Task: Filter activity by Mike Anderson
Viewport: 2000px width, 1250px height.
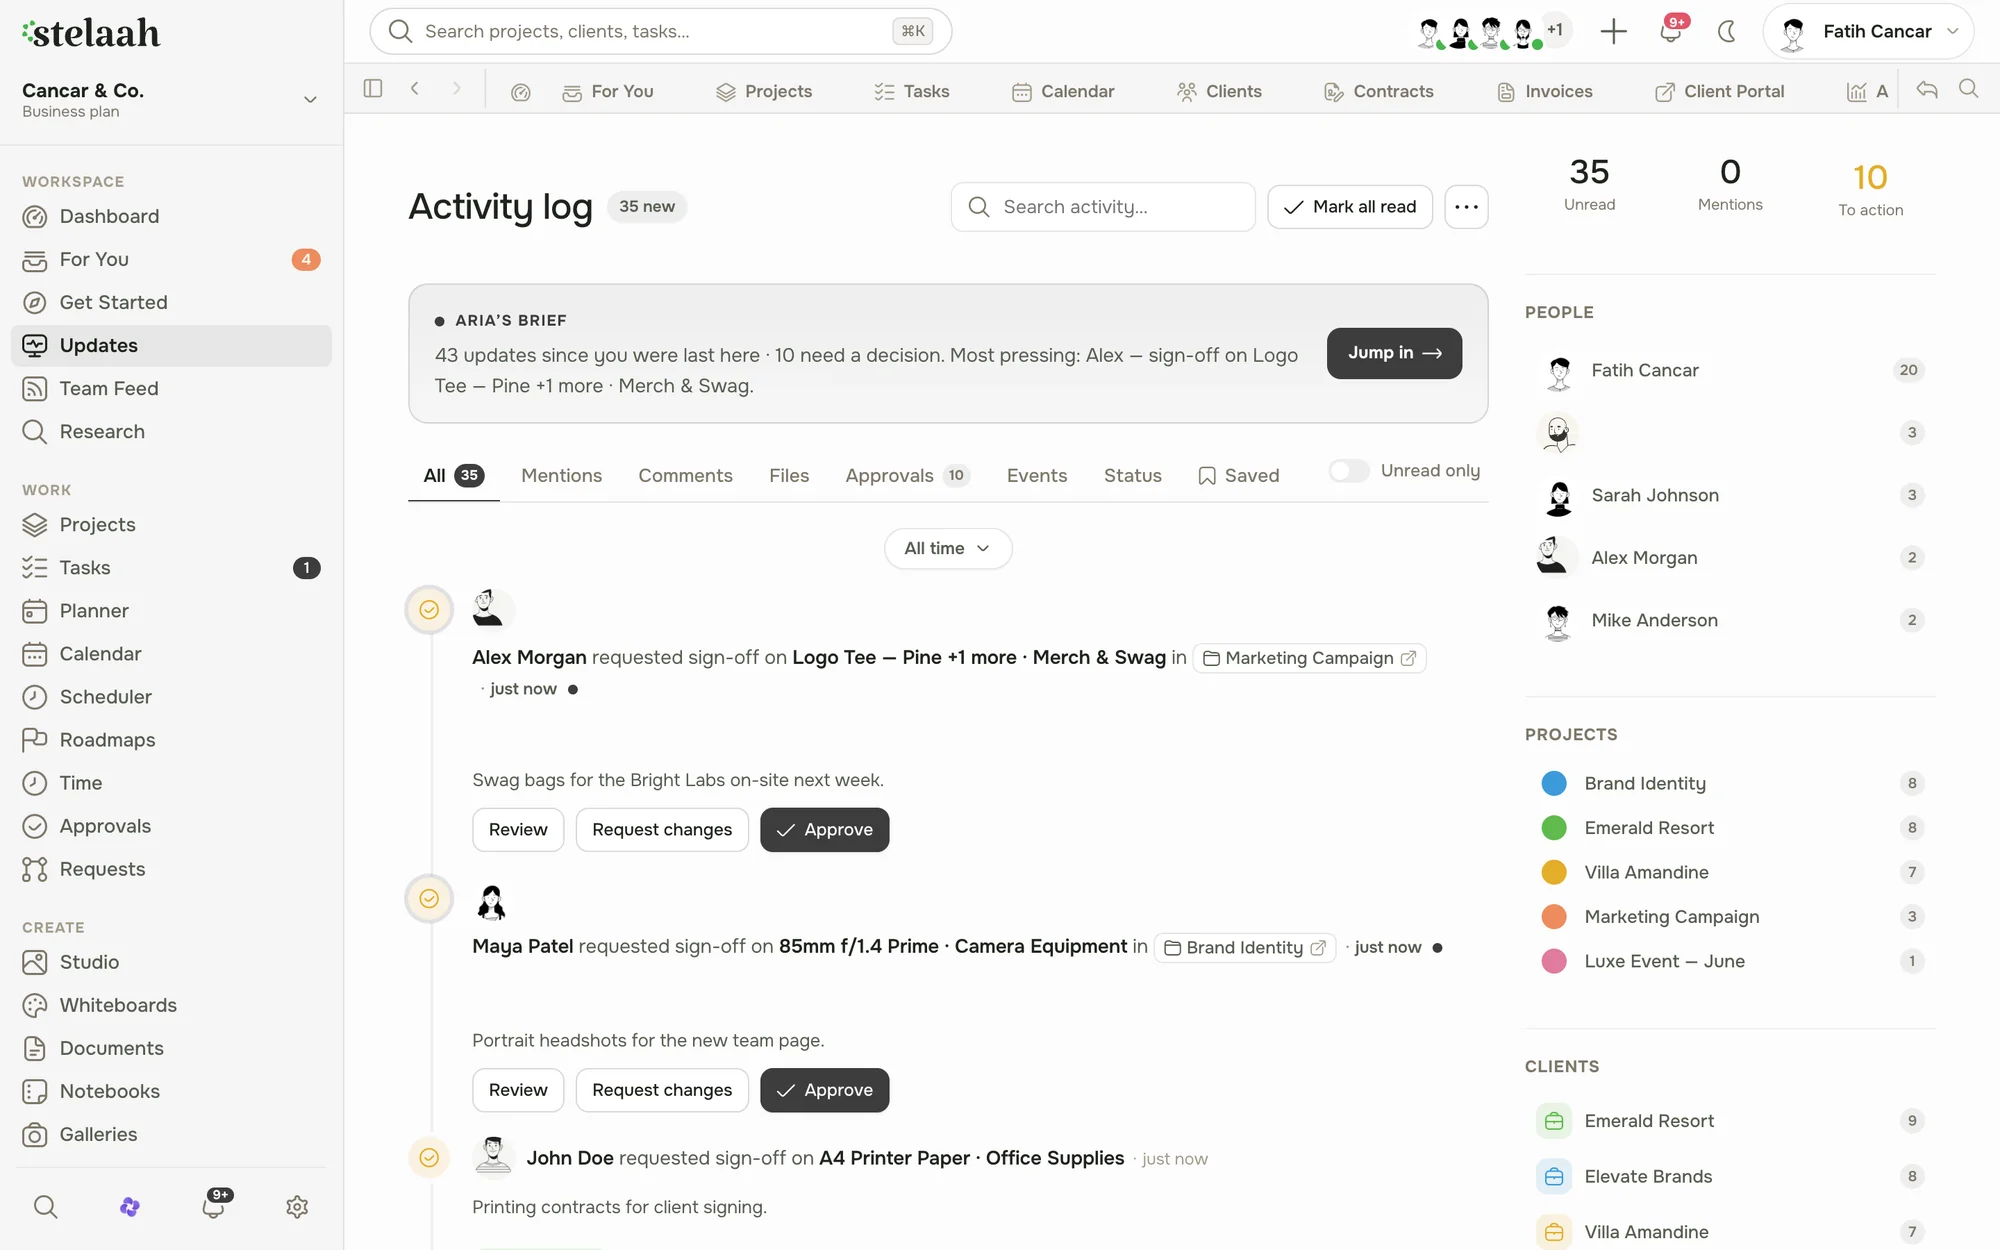Action: [x=1730, y=620]
